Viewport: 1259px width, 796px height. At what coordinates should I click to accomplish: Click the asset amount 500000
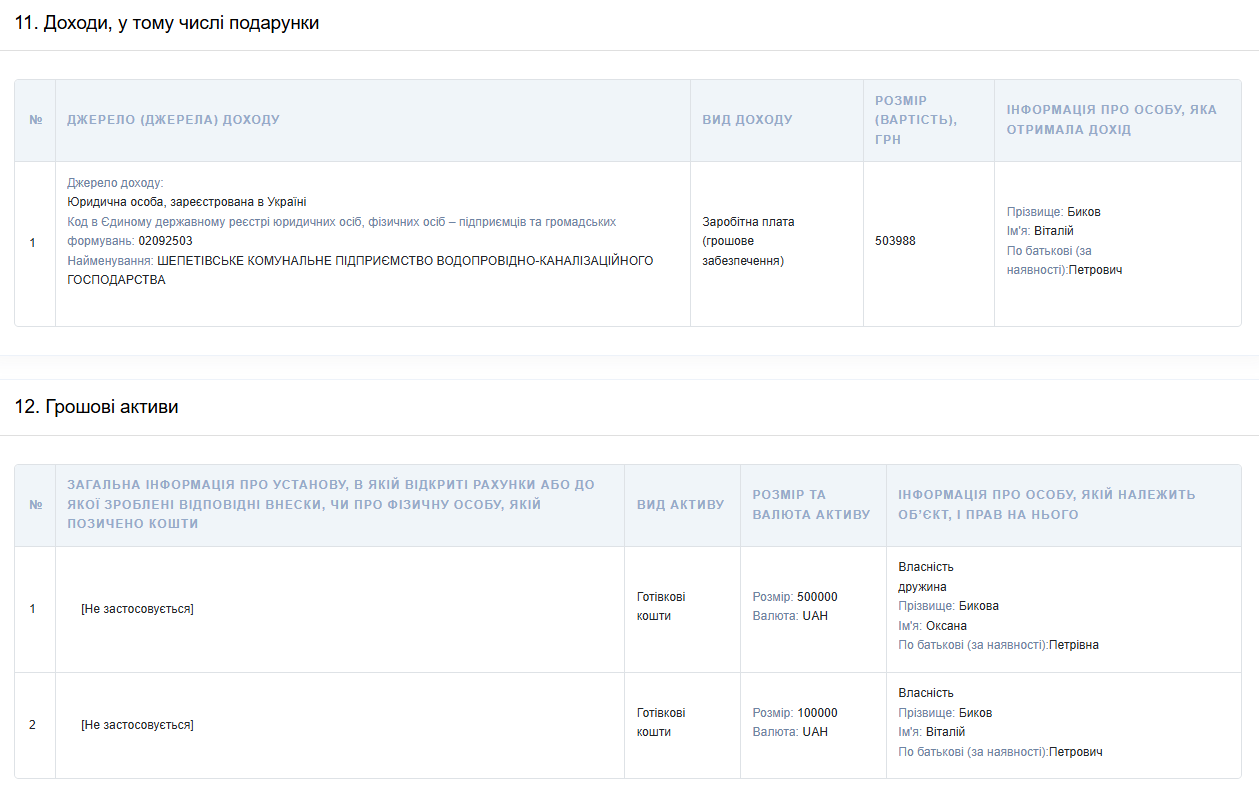817,597
